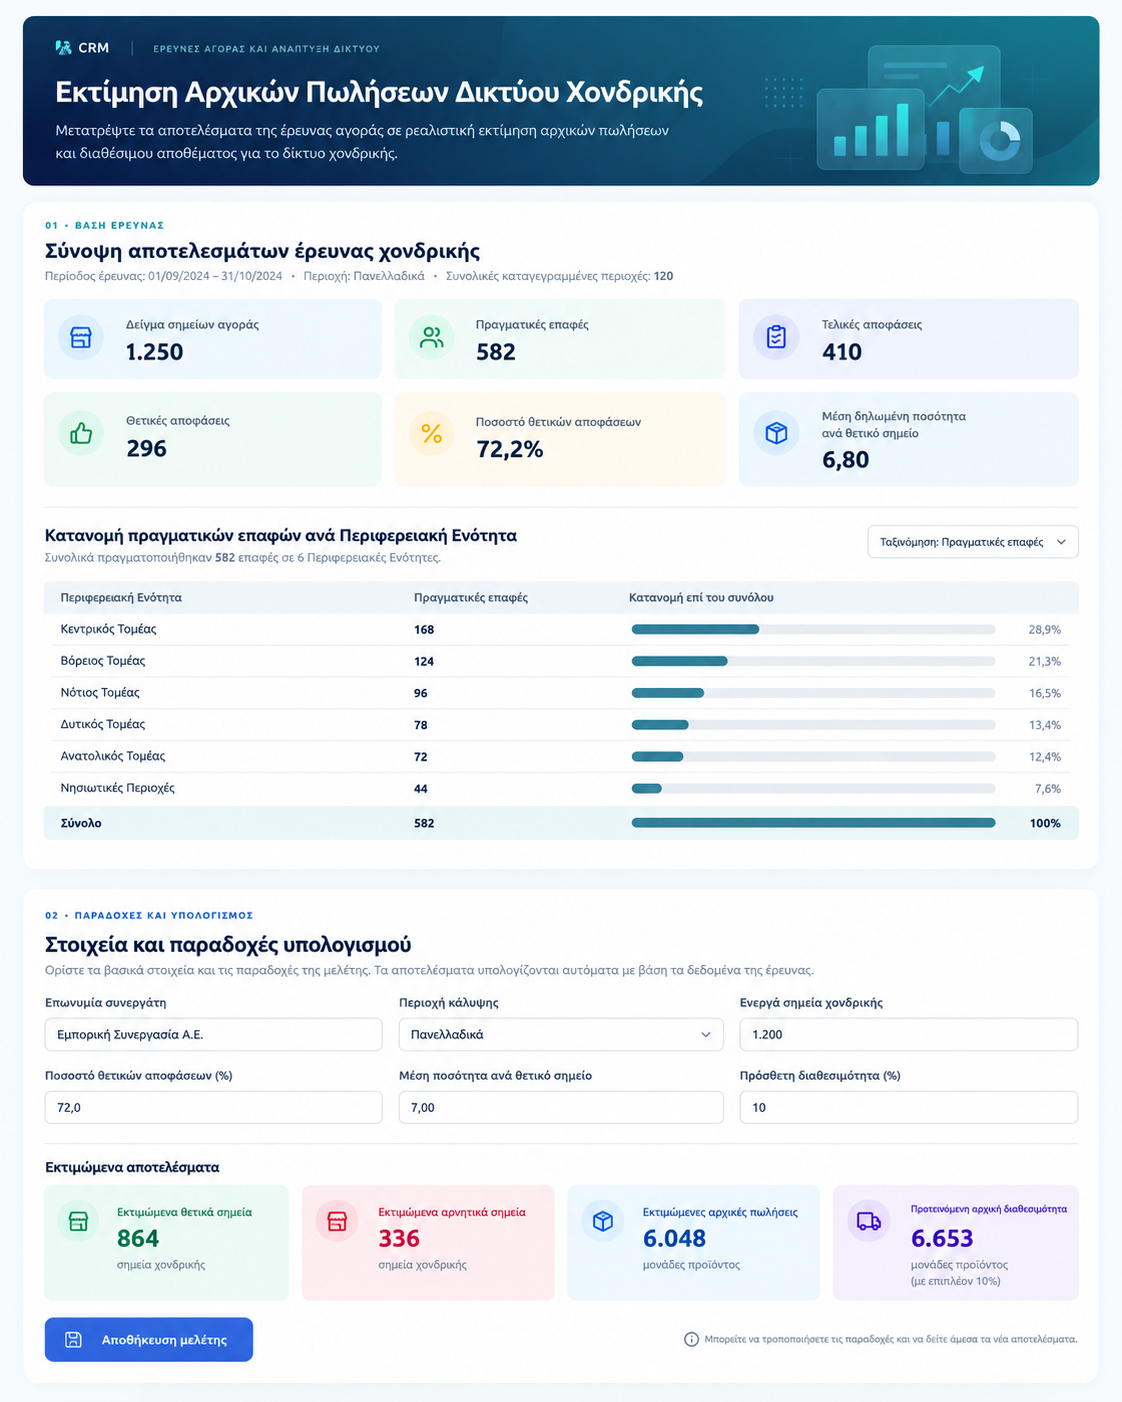Viewport: 1122px width, 1402px height.
Task: Click the box icon beside Μέση δηλωμένη ποσότητα
Action: (776, 433)
